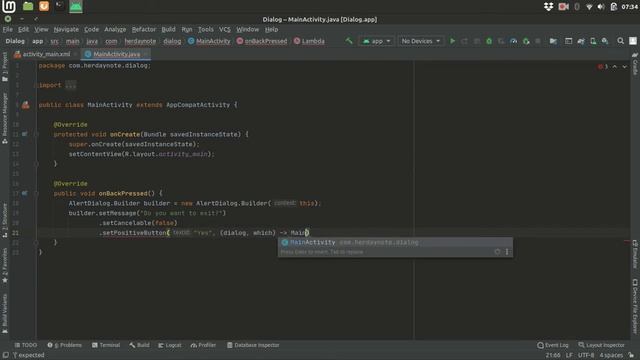This screenshot has height=360, width=640.
Task: Open the Database Inspector tool window
Action: coord(253,345)
